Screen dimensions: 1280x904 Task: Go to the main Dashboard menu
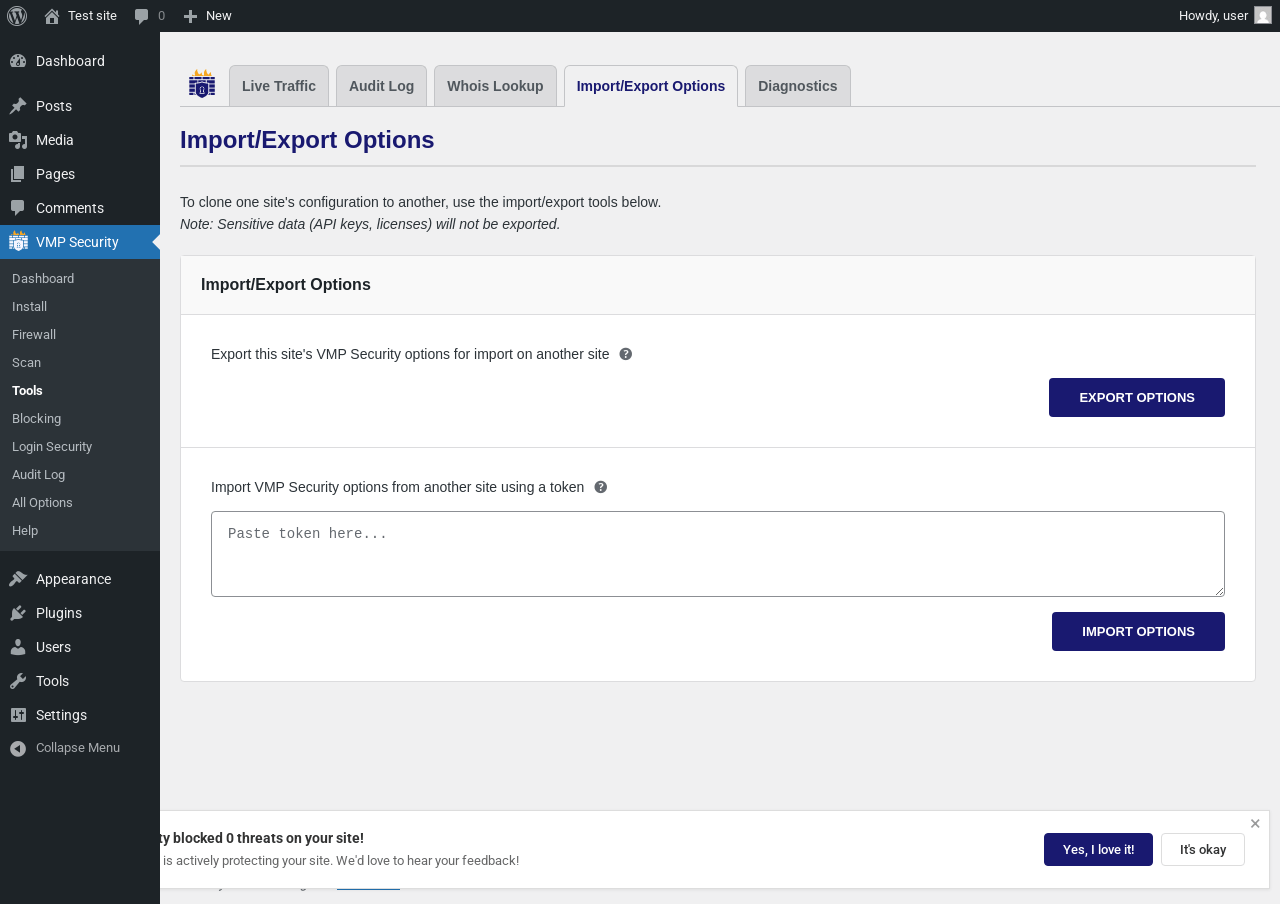point(80,61)
